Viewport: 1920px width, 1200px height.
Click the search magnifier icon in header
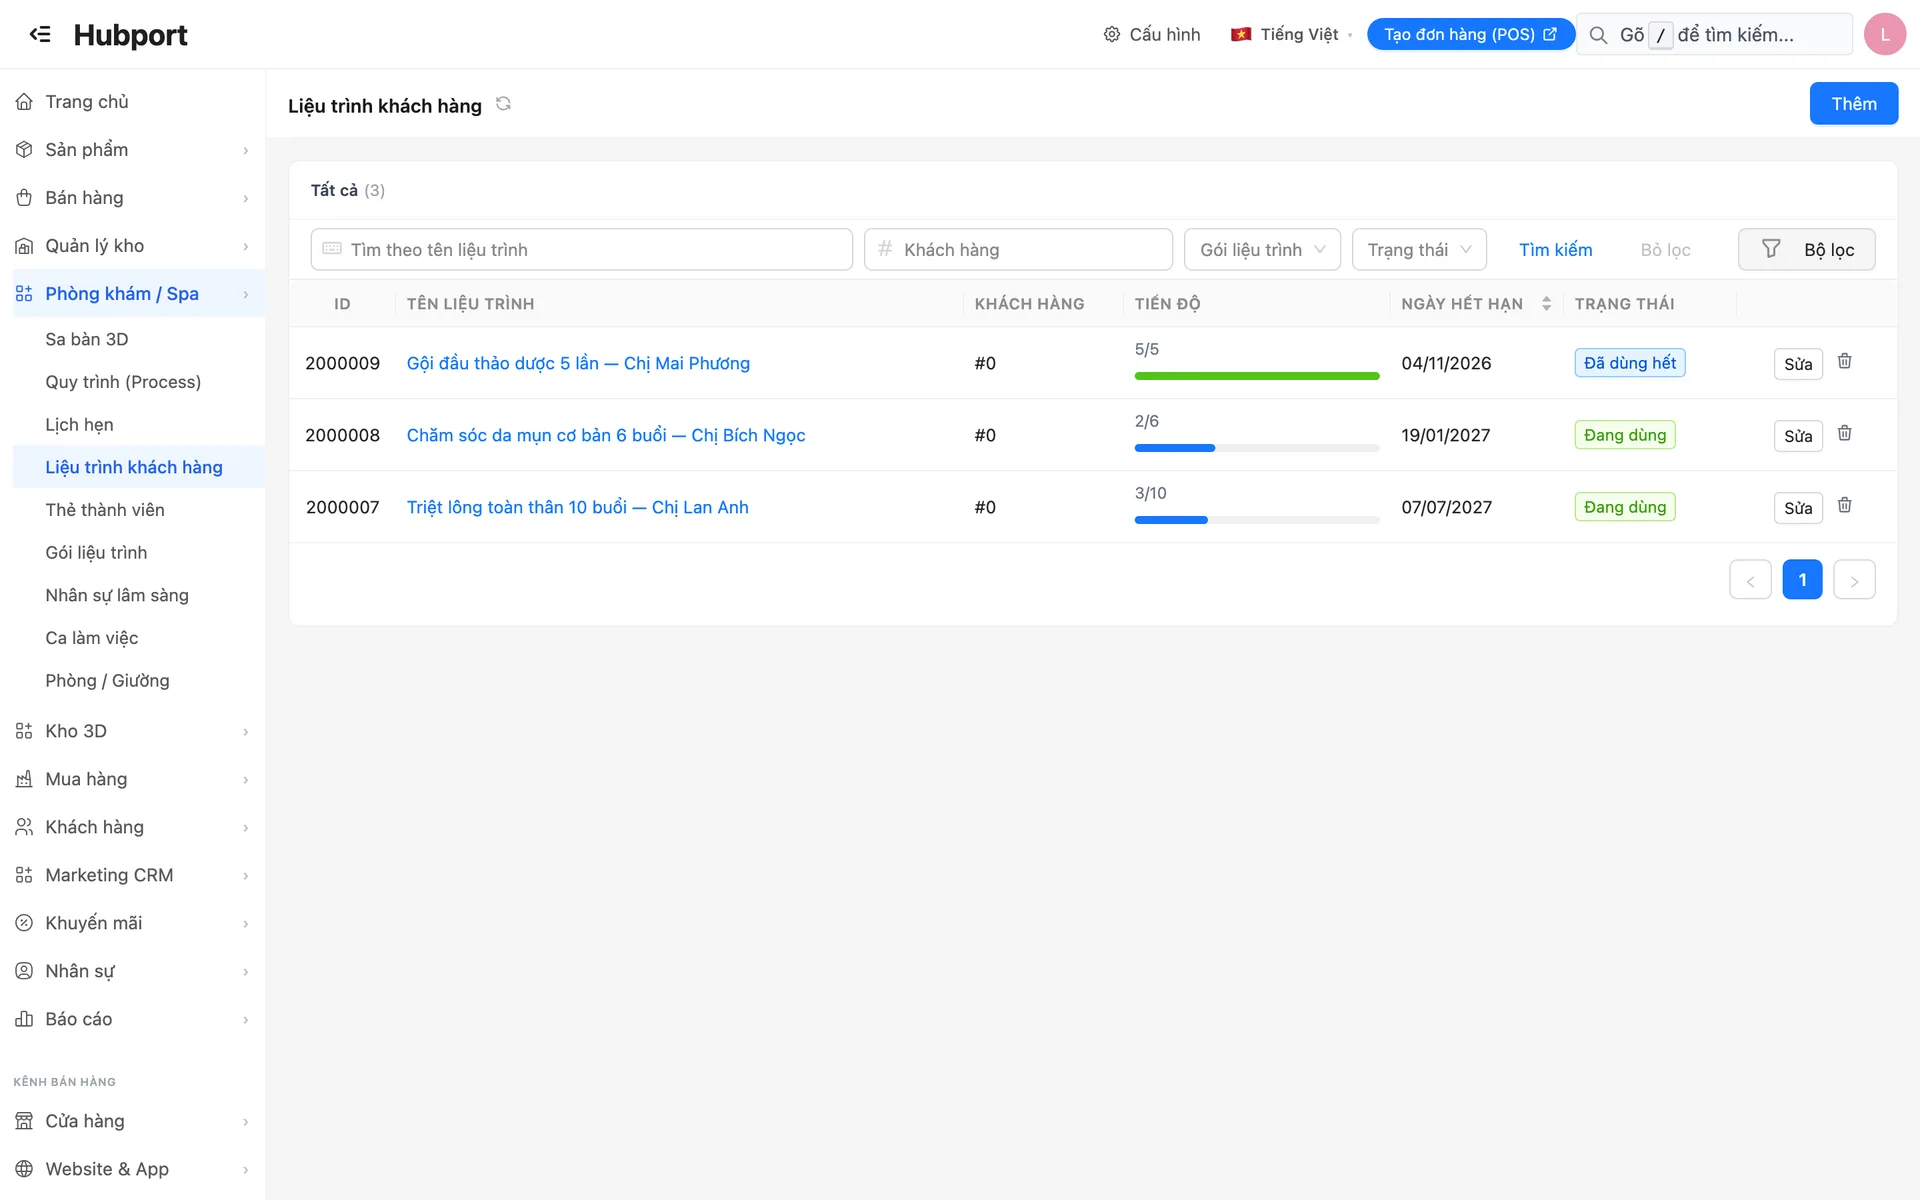coord(1599,35)
